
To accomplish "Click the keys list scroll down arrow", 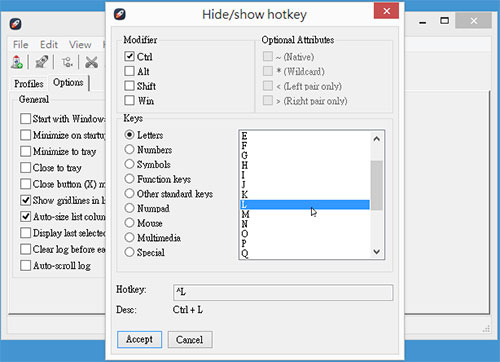I will [377, 252].
